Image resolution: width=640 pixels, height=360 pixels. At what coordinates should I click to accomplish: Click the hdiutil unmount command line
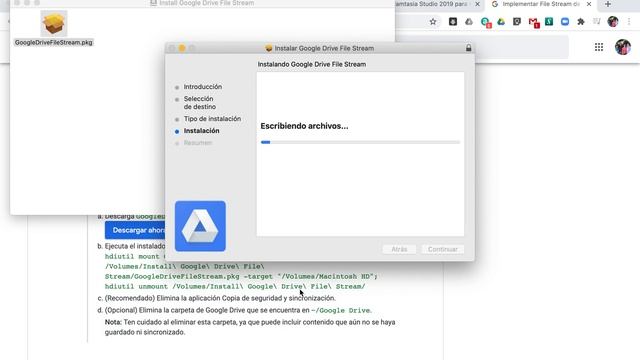tap(235, 287)
